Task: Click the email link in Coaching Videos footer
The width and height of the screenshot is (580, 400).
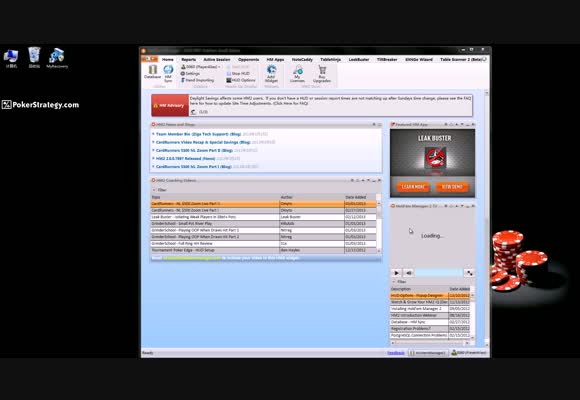Action: pos(192,258)
